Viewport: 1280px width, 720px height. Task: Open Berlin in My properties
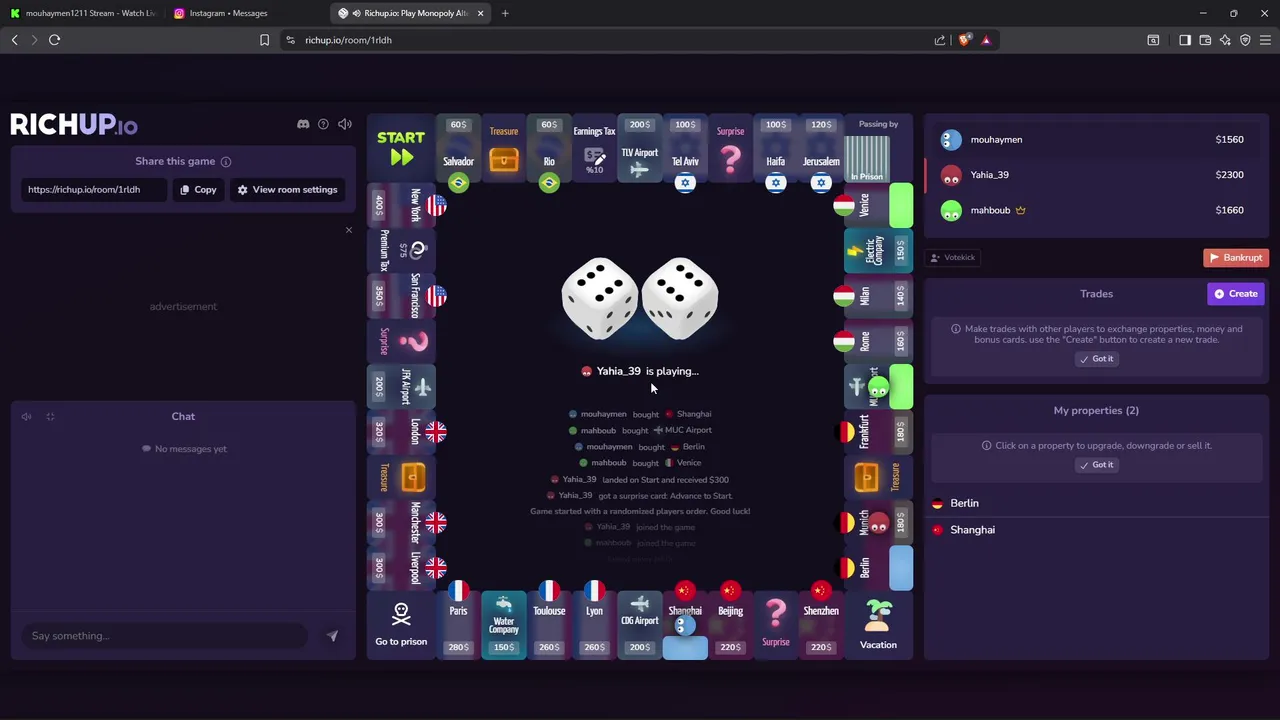[x=1096, y=503]
